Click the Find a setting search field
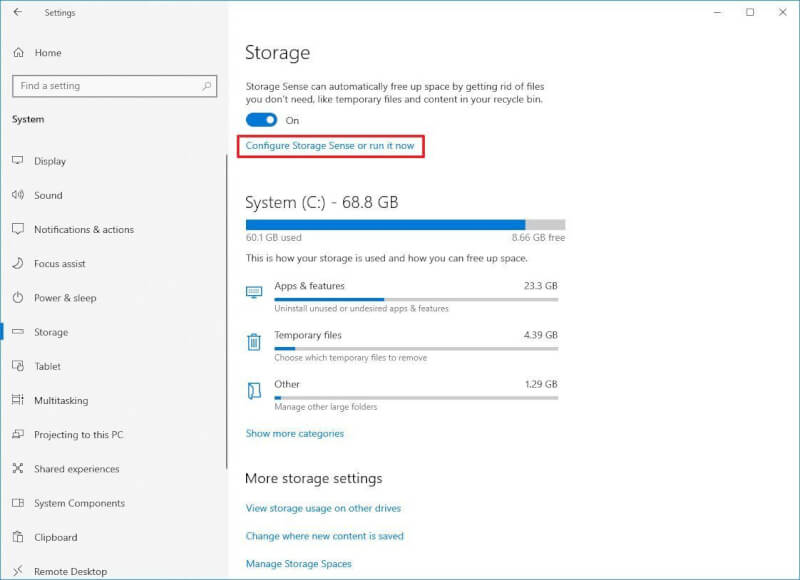 [x=114, y=86]
